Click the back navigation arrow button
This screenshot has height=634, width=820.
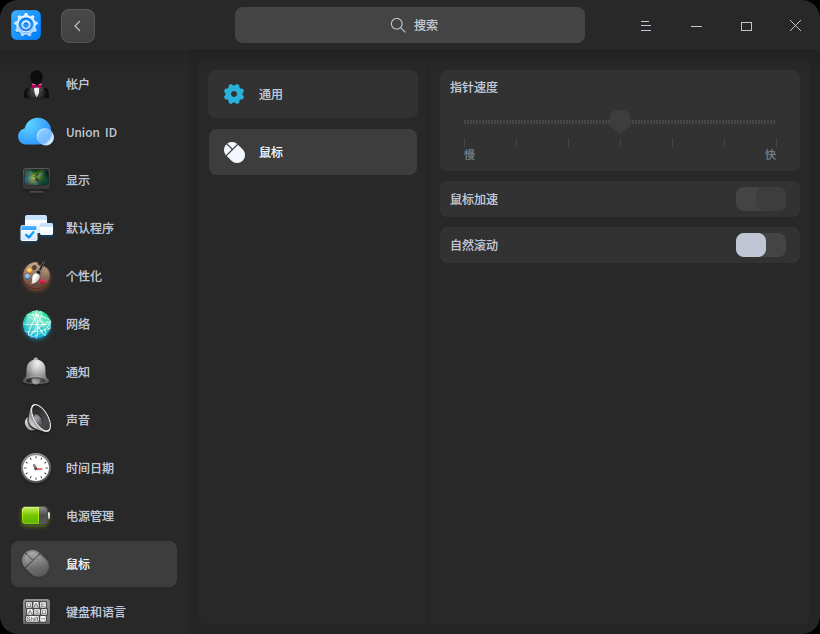coord(78,25)
